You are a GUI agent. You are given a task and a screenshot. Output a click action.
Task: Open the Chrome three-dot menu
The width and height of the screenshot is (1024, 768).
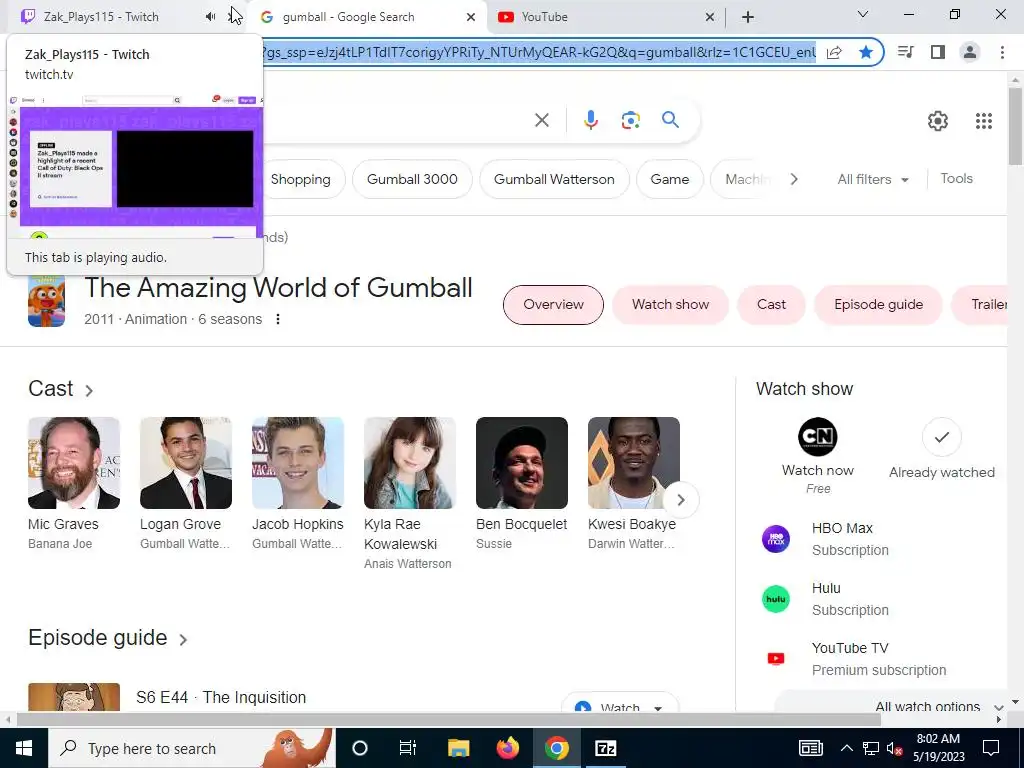(1002, 52)
